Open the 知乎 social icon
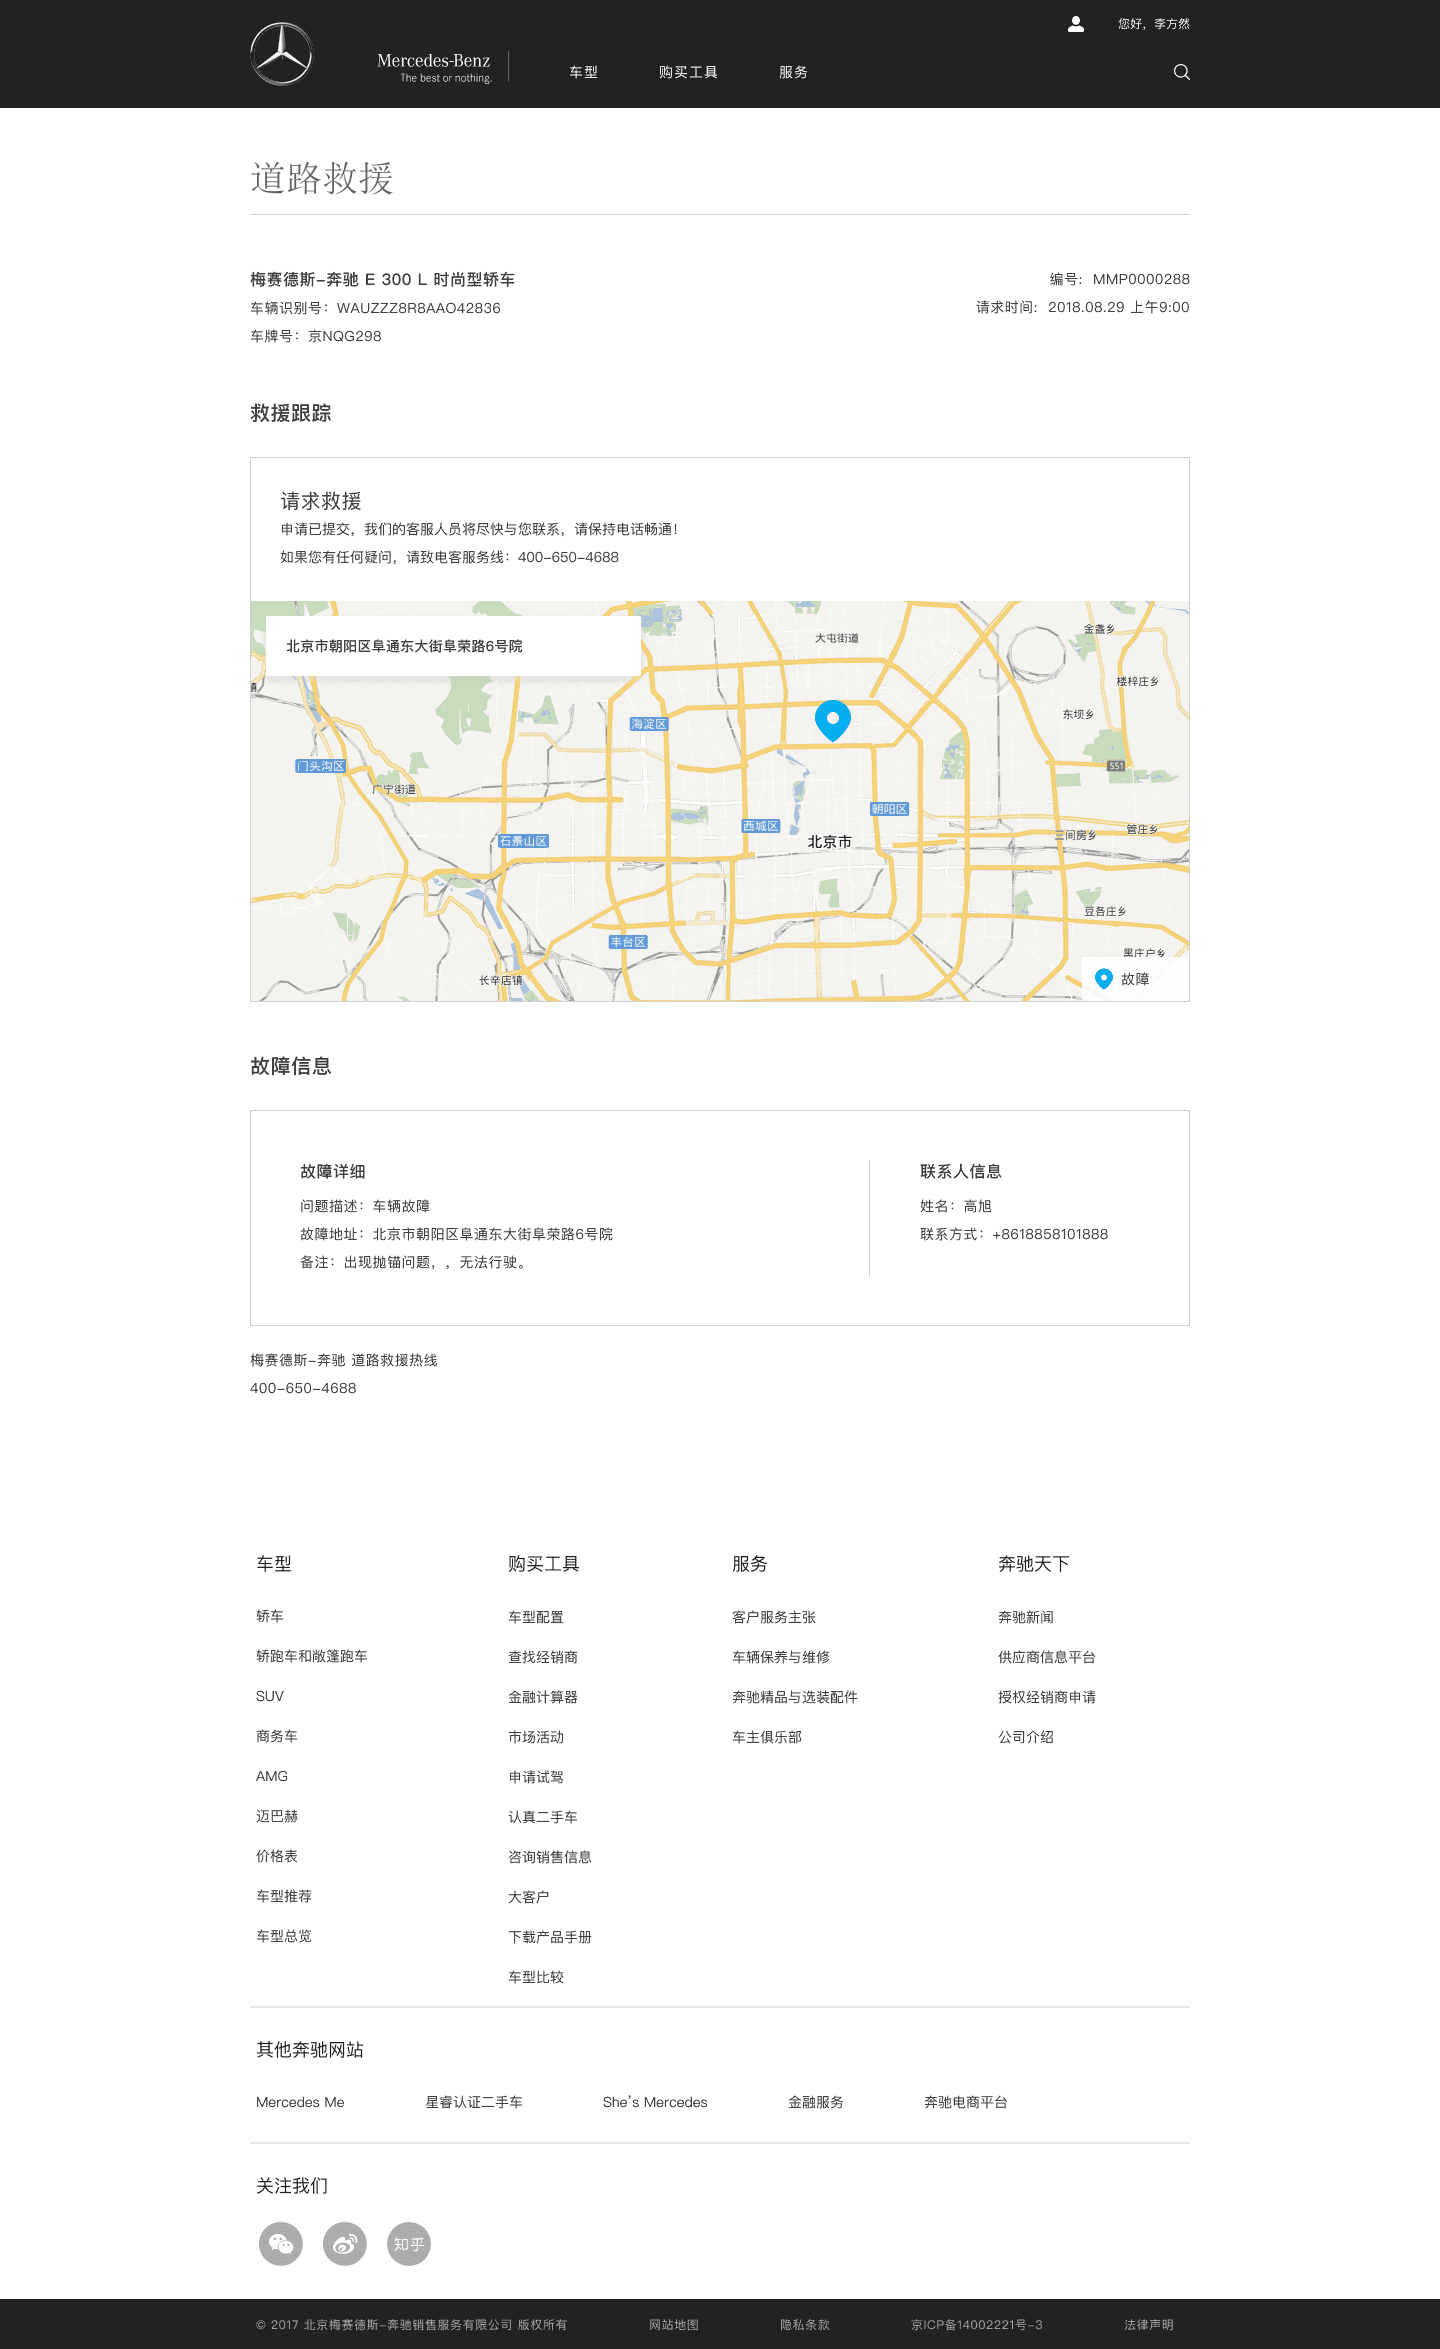1440x2349 pixels. (x=409, y=2244)
